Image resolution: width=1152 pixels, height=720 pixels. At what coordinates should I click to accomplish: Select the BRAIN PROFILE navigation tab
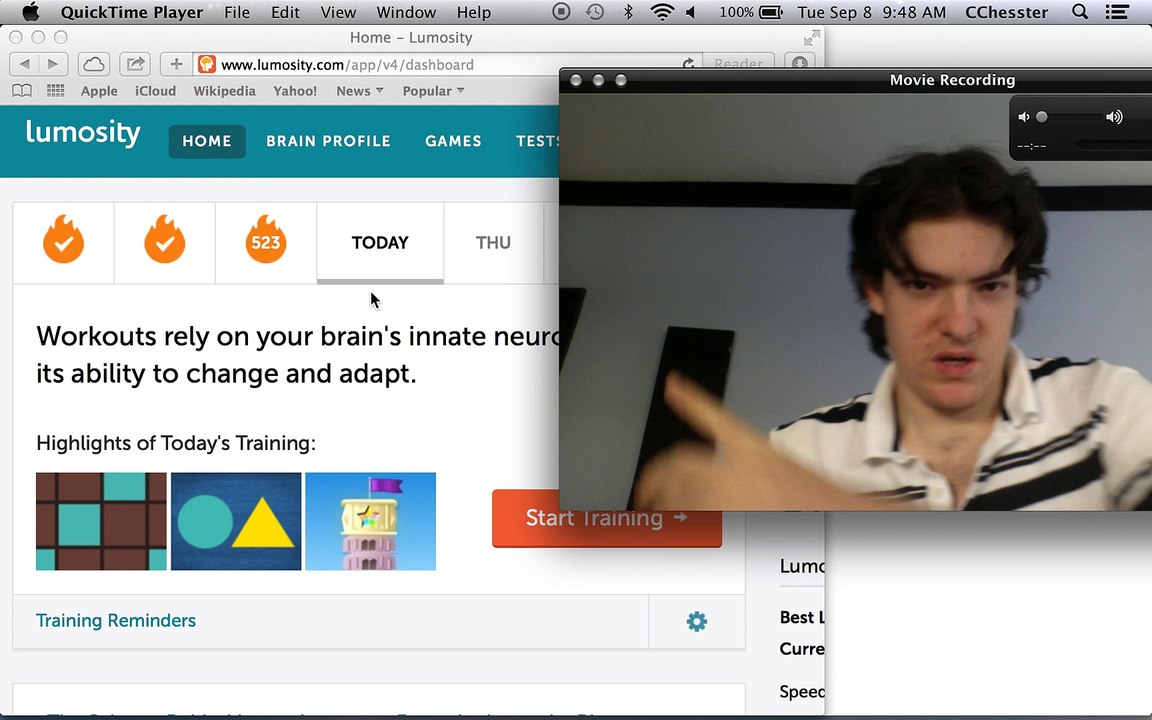[328, 141]
